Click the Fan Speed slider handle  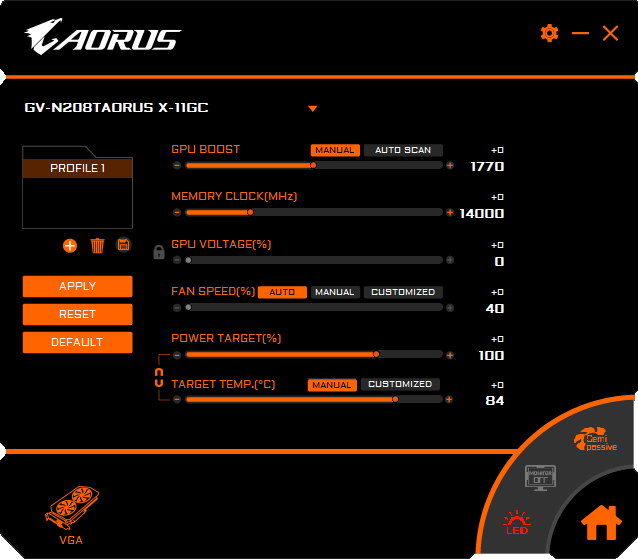188,307
